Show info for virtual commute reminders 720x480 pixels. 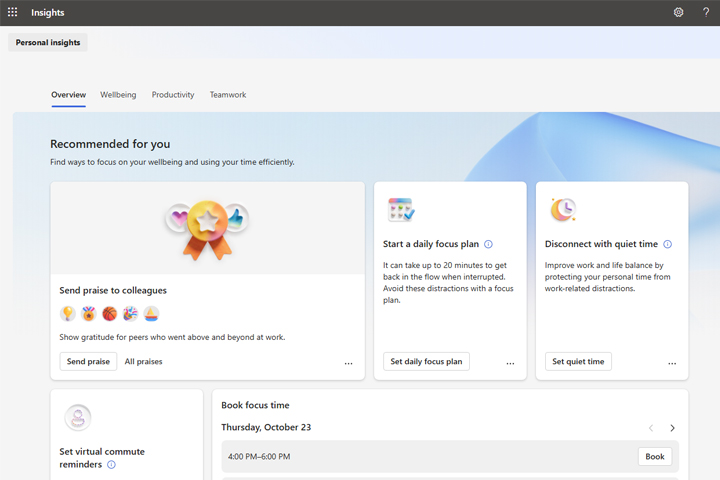point(111,465)
